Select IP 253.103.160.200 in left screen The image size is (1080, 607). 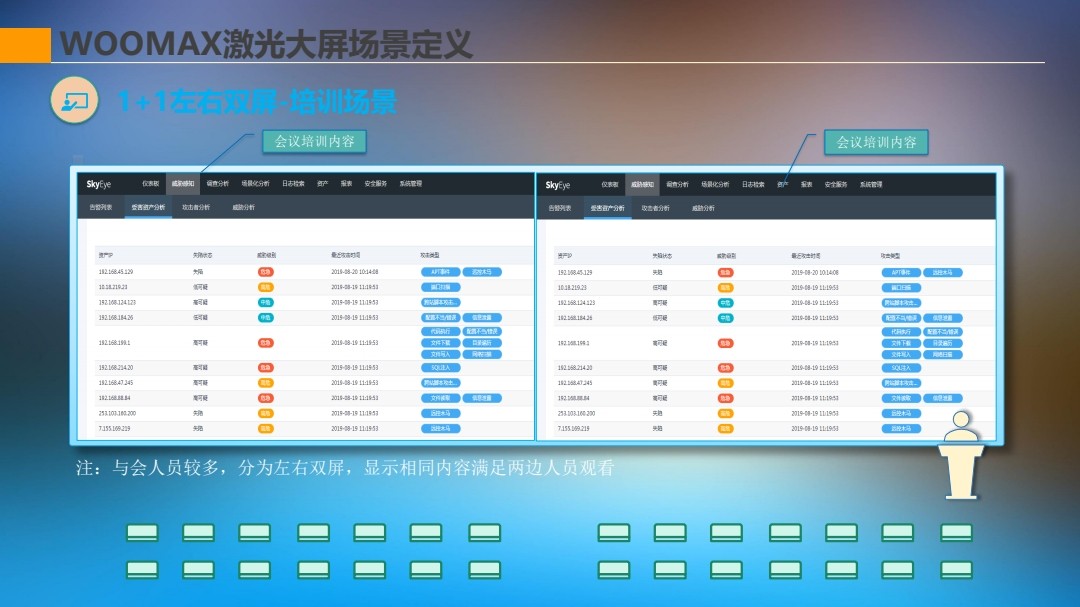[117, 413]
